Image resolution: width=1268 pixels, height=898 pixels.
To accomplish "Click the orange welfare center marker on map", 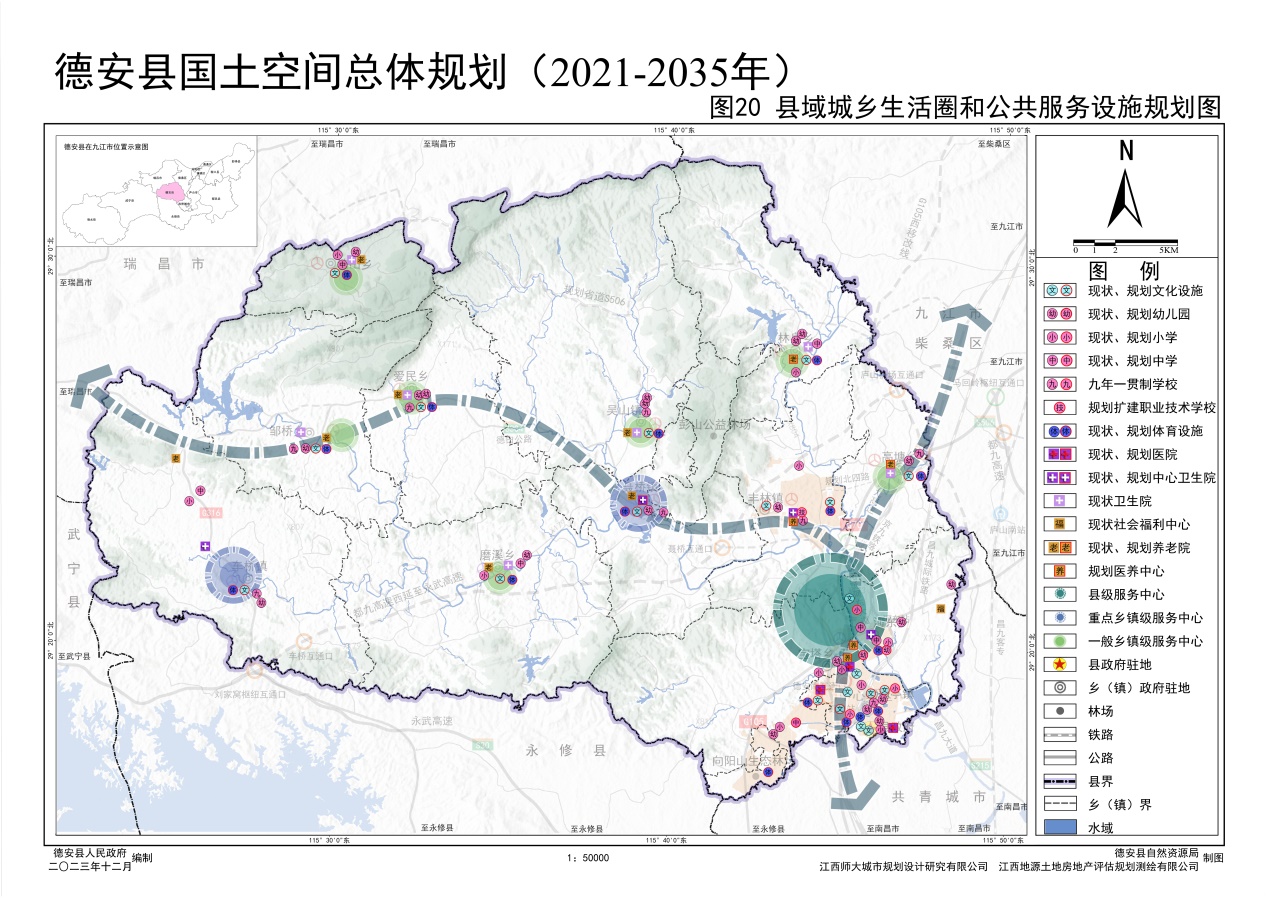I will 940,608.
